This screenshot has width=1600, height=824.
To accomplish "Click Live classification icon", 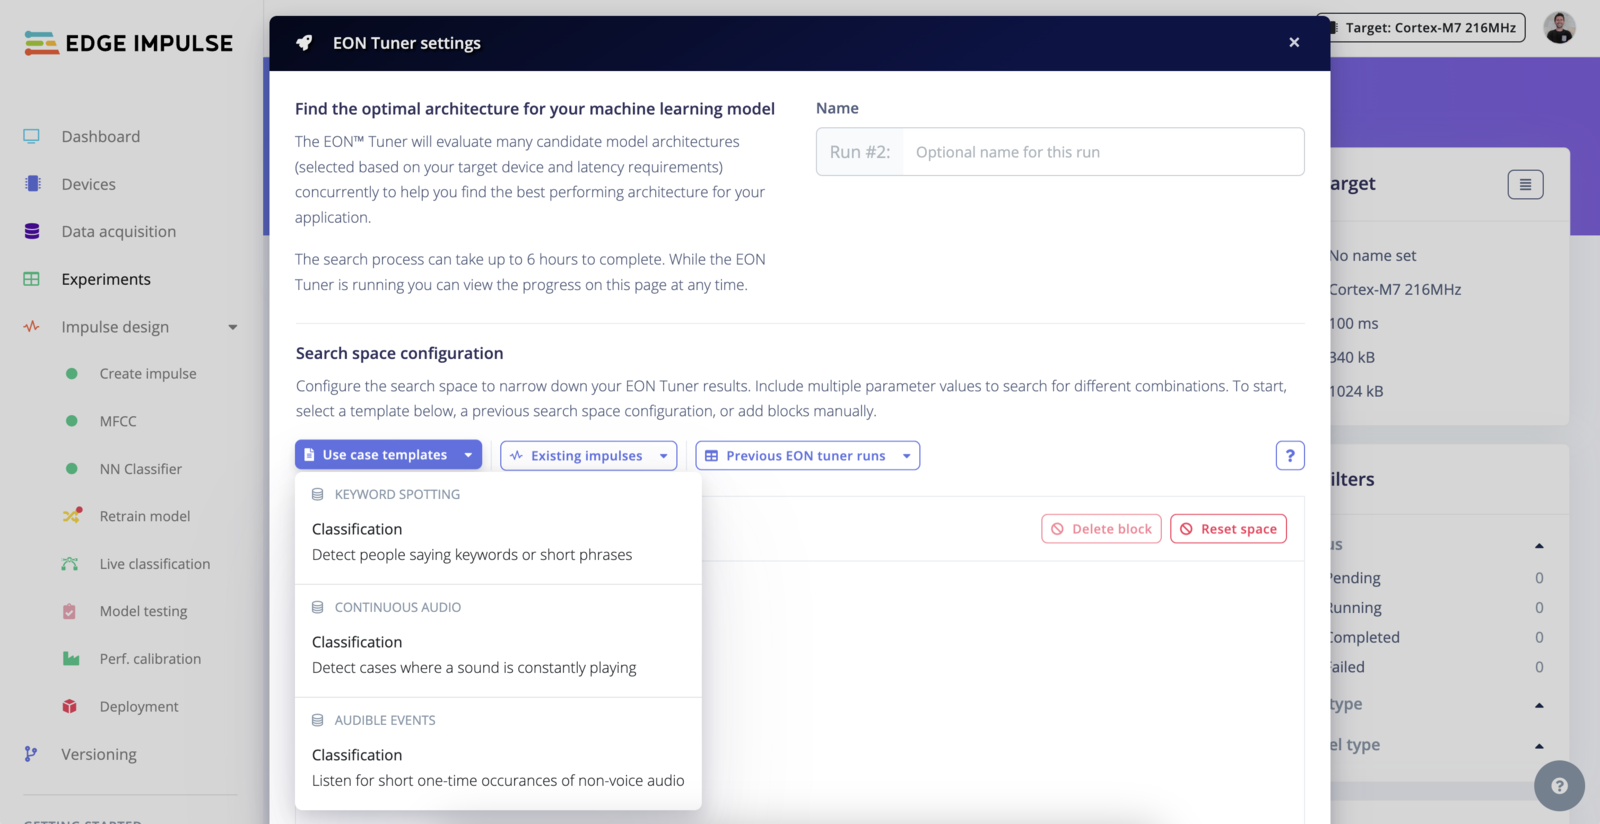I will click(x=70, y=564).
